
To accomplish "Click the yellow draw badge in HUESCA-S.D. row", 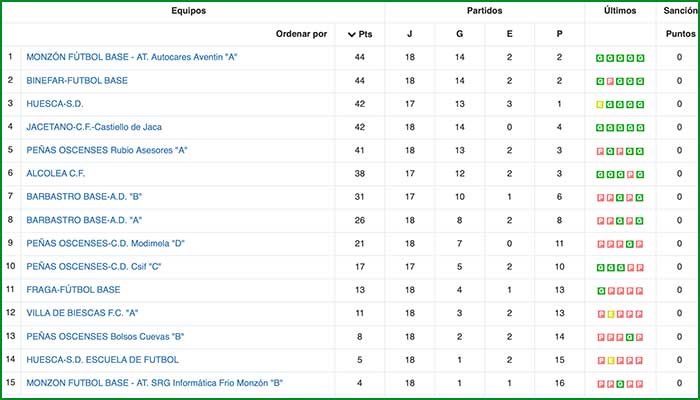I will pos(600,104).
